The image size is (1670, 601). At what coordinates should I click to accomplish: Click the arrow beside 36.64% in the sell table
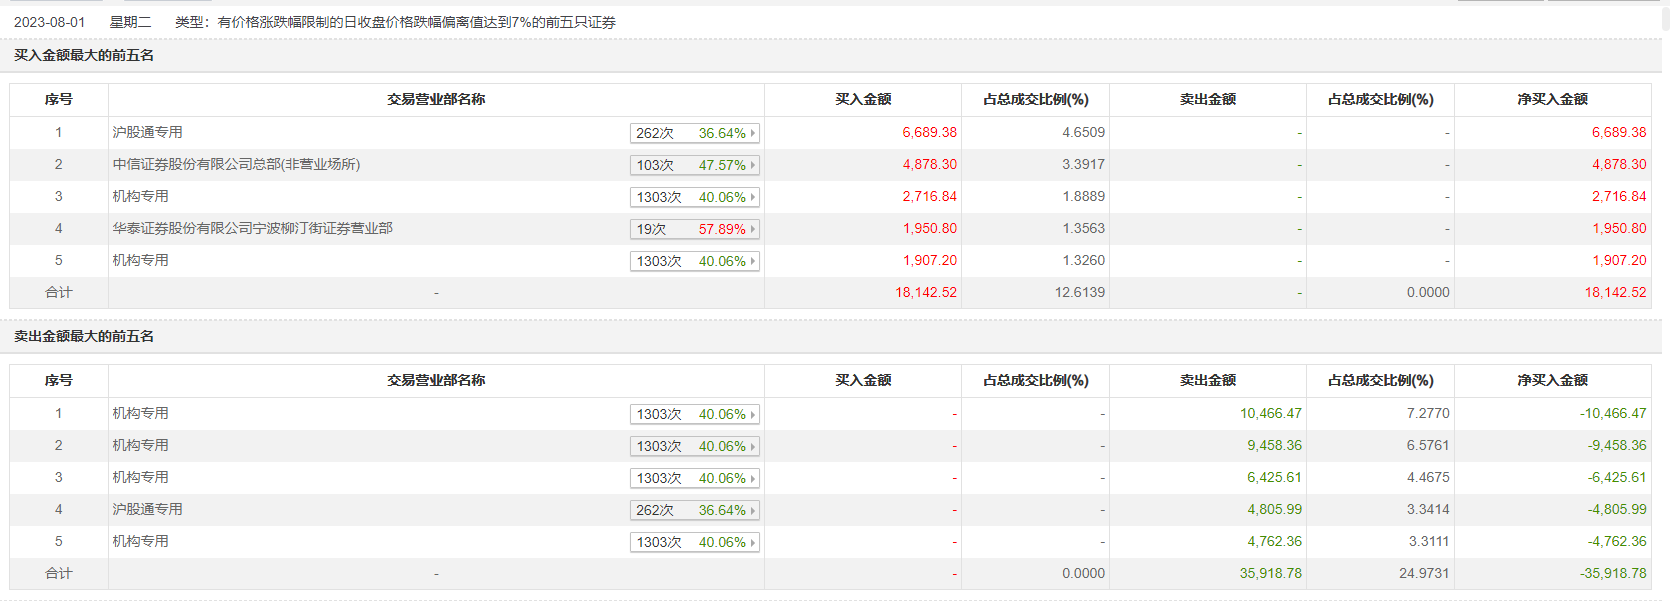(752, 510)
